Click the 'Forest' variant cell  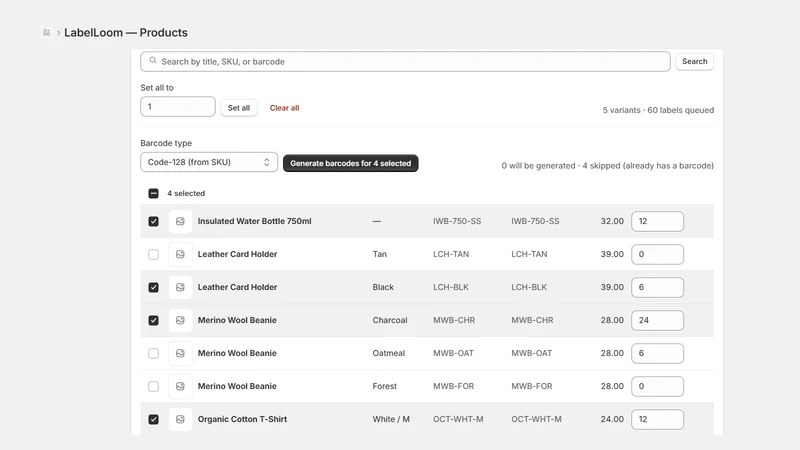coord(385,386)
